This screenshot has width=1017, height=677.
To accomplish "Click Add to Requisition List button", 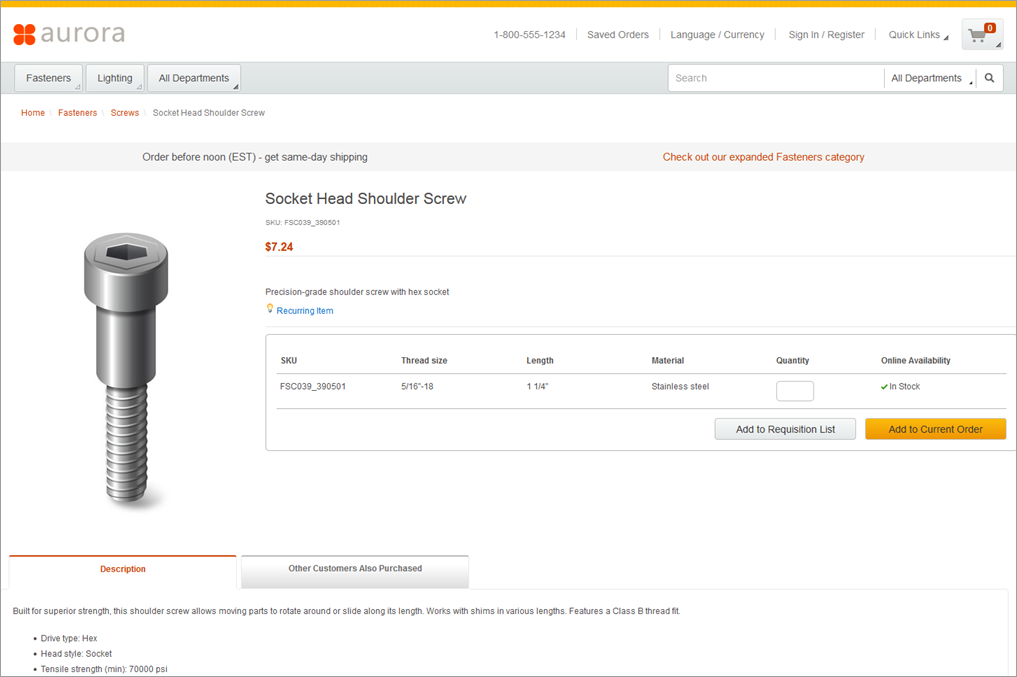I will pyautogui.click(x=785, y=429).
